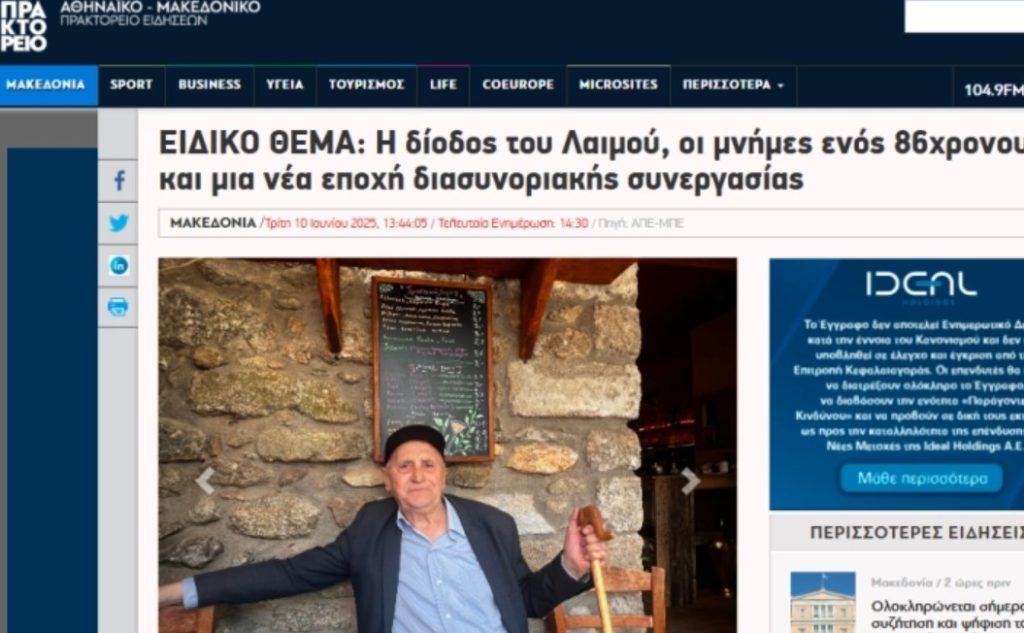
Task: Share article via Twitter icon
Action: pyautogui.click(x=118, y=223)
